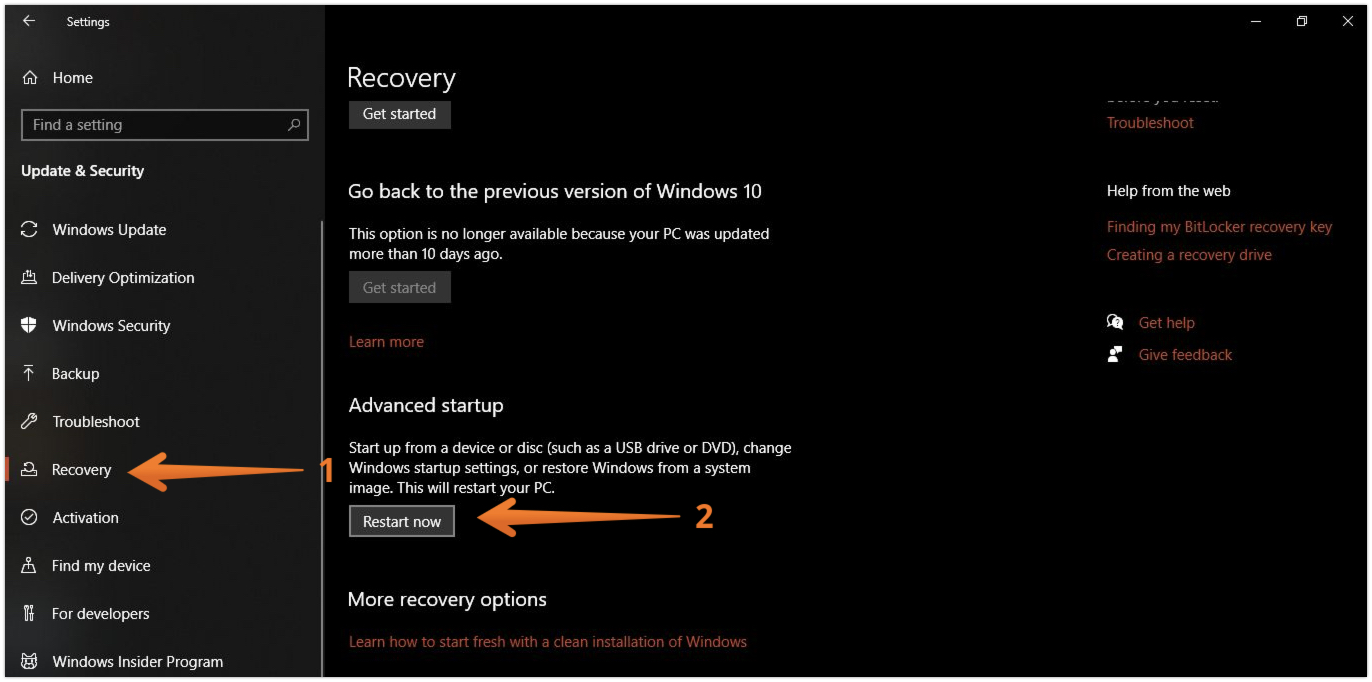Navigate back using the arrow icon
Screen dimensions: 1372x682
click(27, 21)
